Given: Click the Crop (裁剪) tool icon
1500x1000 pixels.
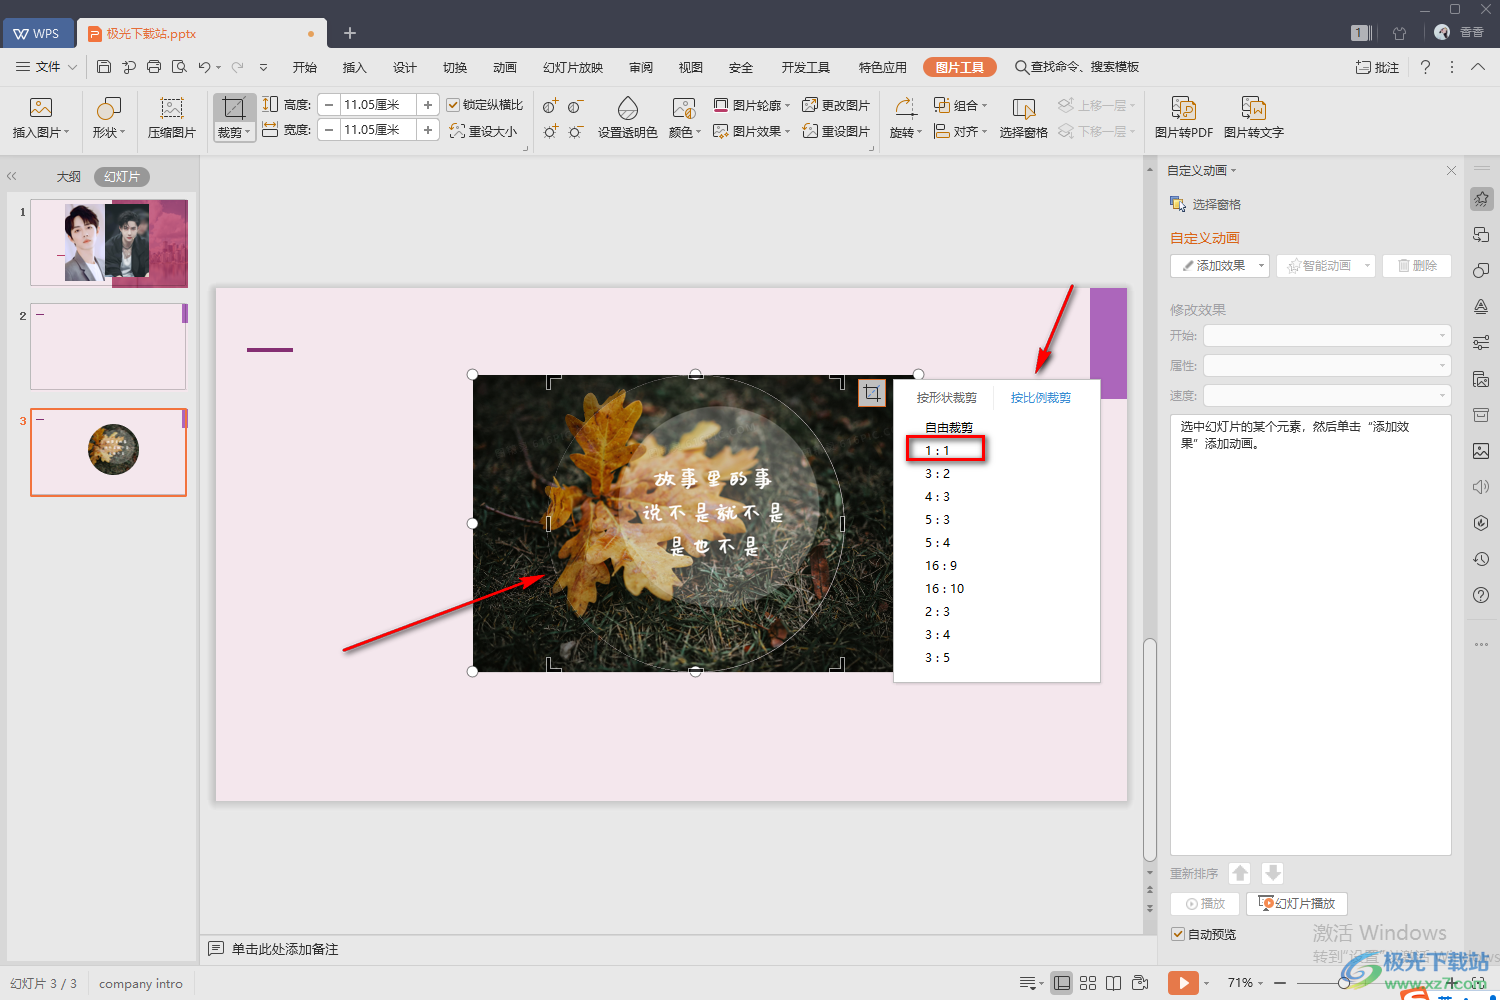Looking at the screenshot, I should (x=234, y=108).
